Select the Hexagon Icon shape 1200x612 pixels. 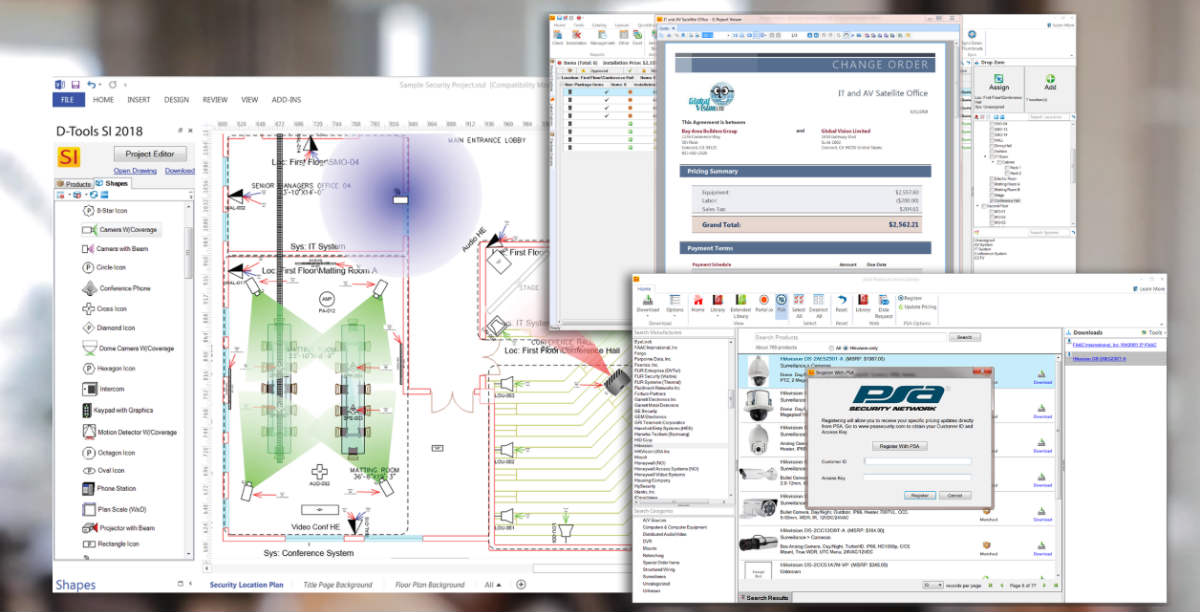coord(108,368)
